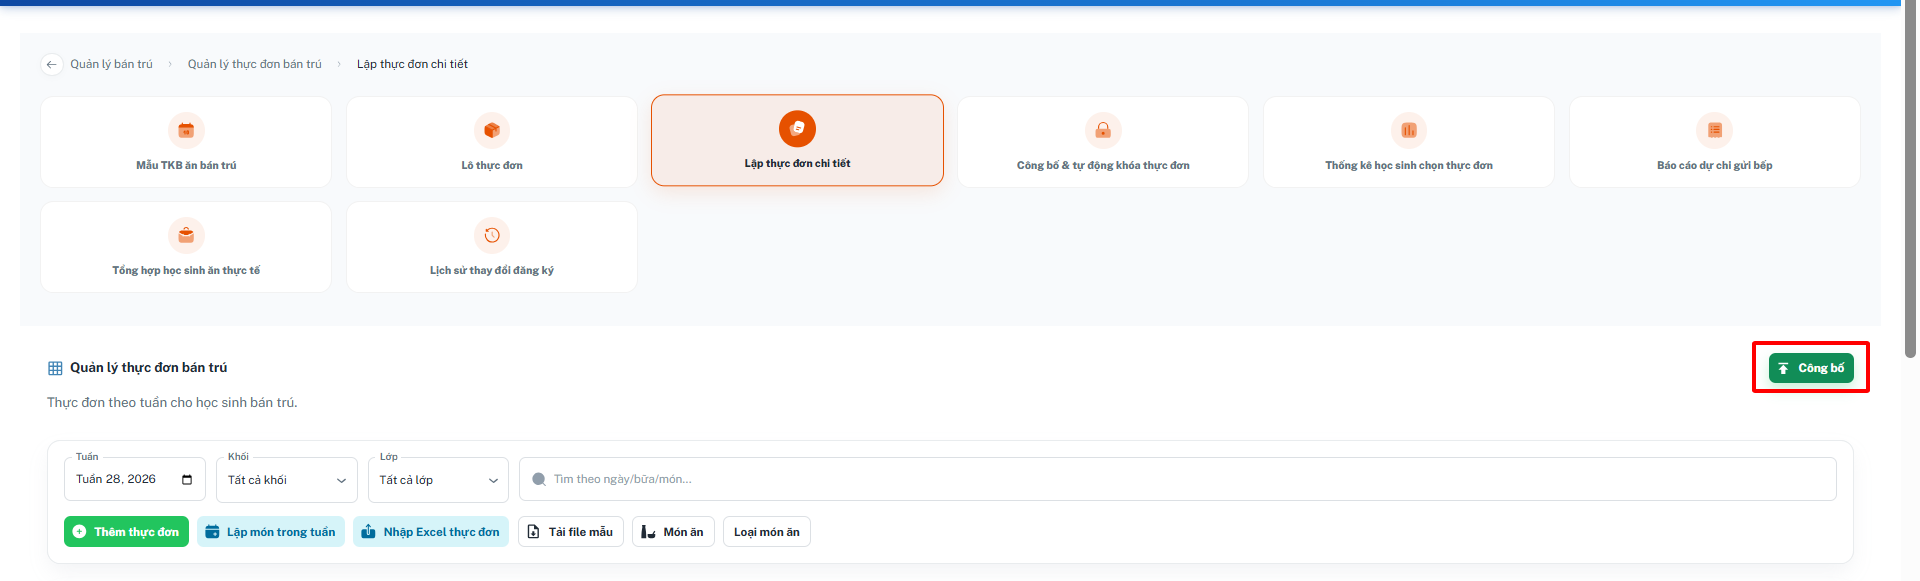
Task: Click the green Công bố button
Action: (1811, 368)
